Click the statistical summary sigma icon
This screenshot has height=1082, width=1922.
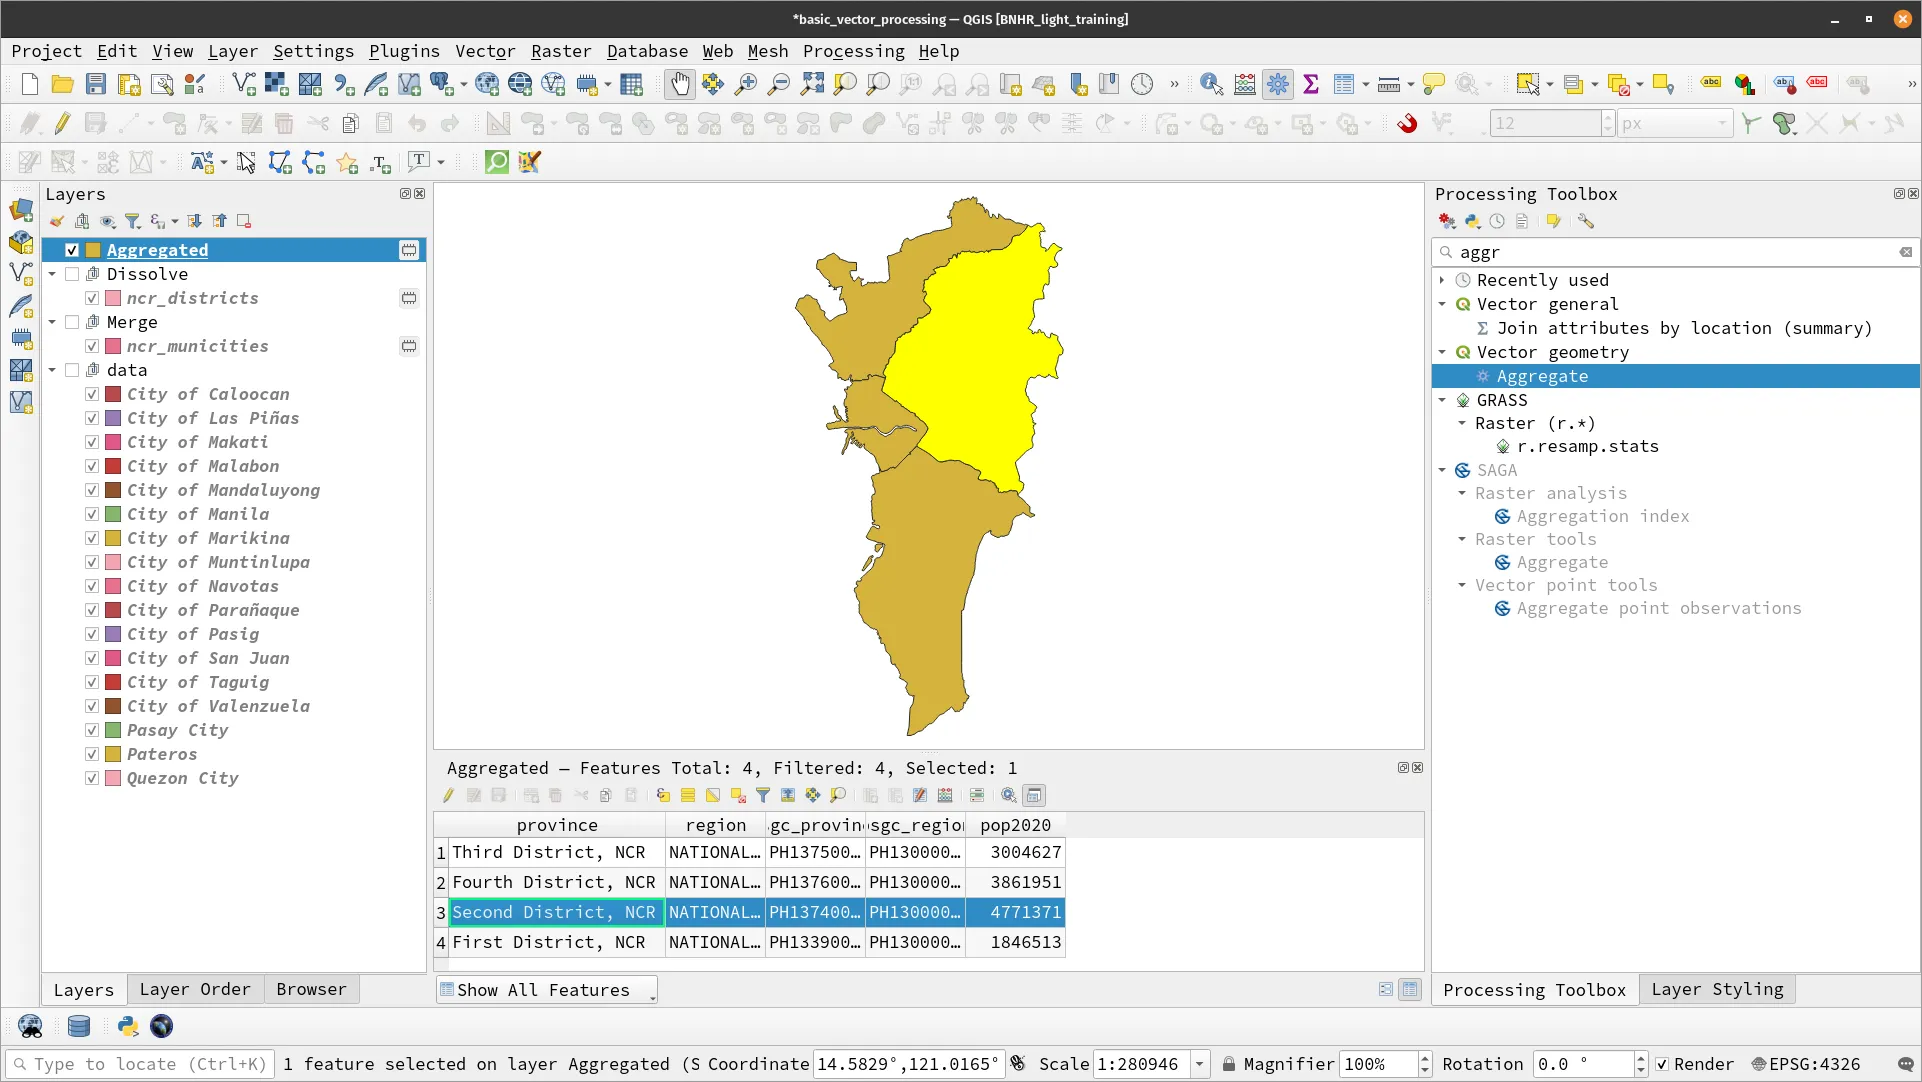click(1310, 85)
